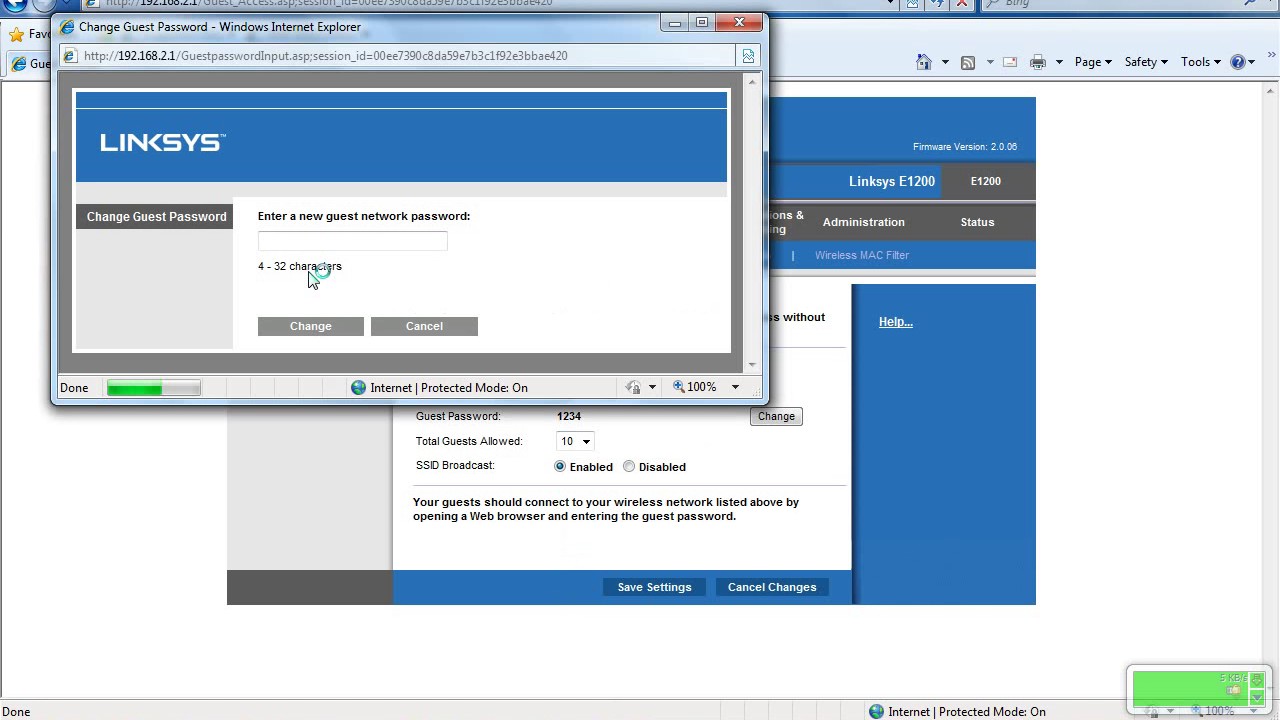1280x720 pixels.
Task: Click the Favorites star icon
Action: pyautogui.click(x=16, y=34)
